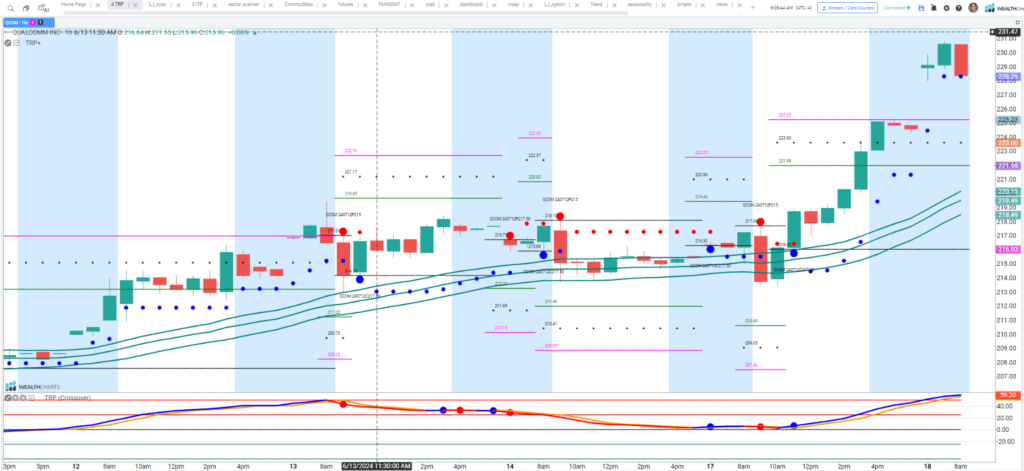The image size is (1024, 471).
Task: Switch to the sector scanner tab
Action: point(231,5)
